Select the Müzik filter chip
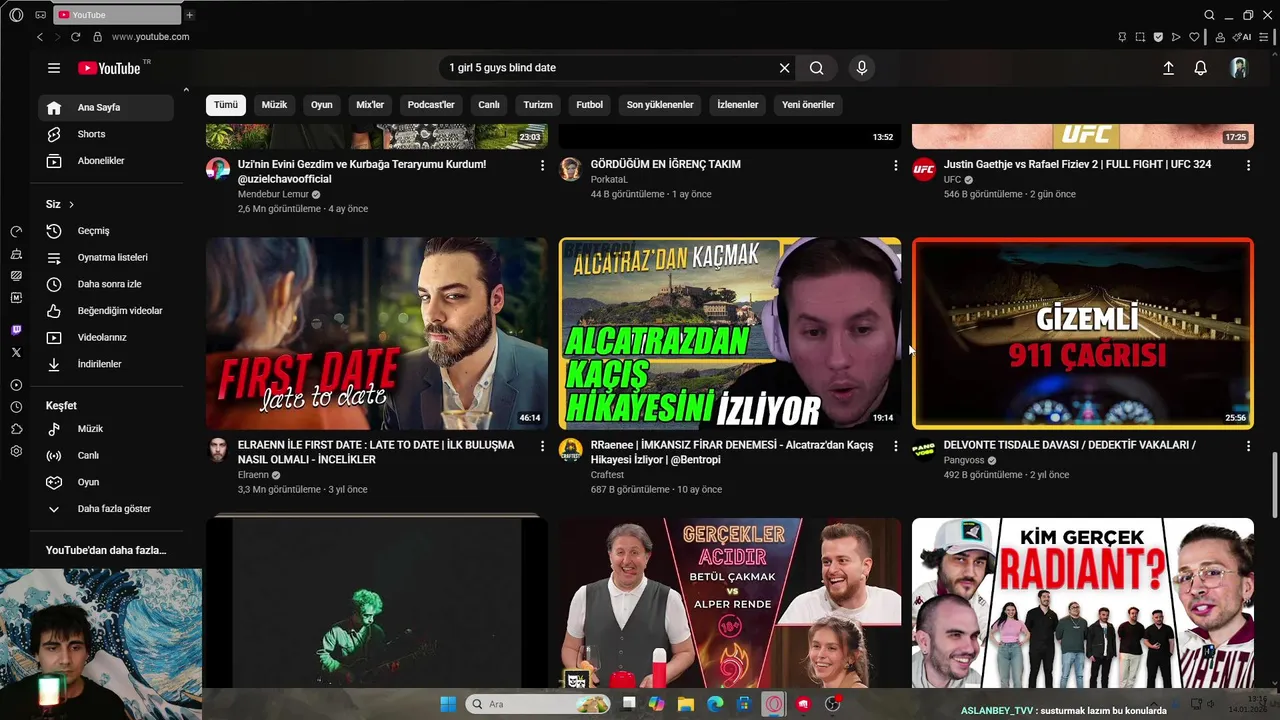The image size is (1280, 720). tap(274, 105)
